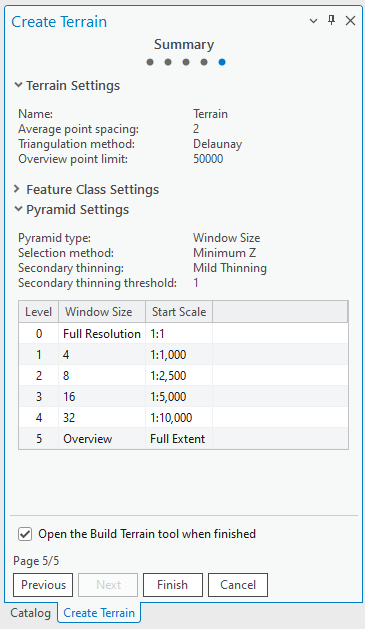This screenshot has width=365, height=629.
Task: Click the Mild Thinning value
Action: coord(230,268)
